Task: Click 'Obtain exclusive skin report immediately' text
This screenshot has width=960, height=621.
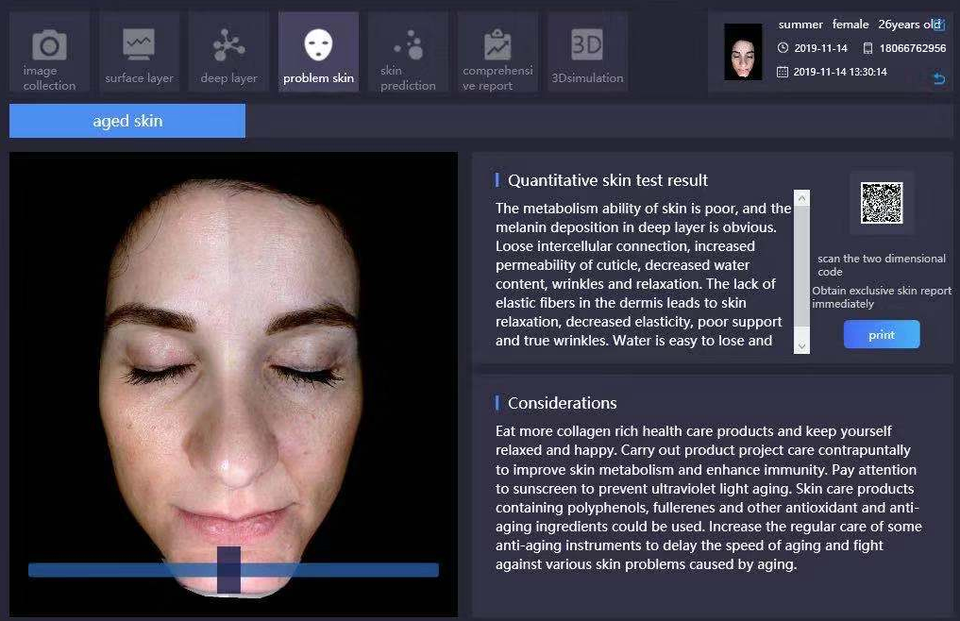Action: pos(882,297)
